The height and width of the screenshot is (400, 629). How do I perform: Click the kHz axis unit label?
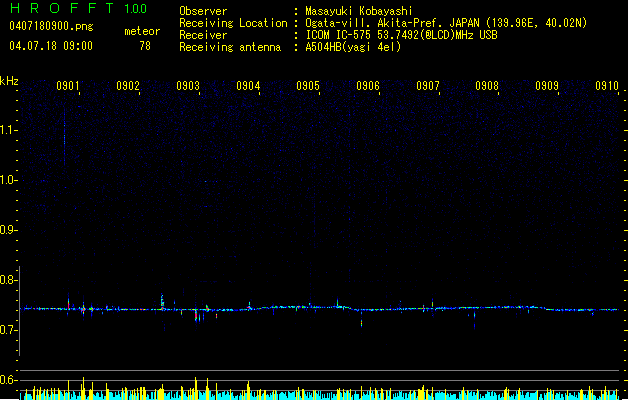tap(9, 81)
